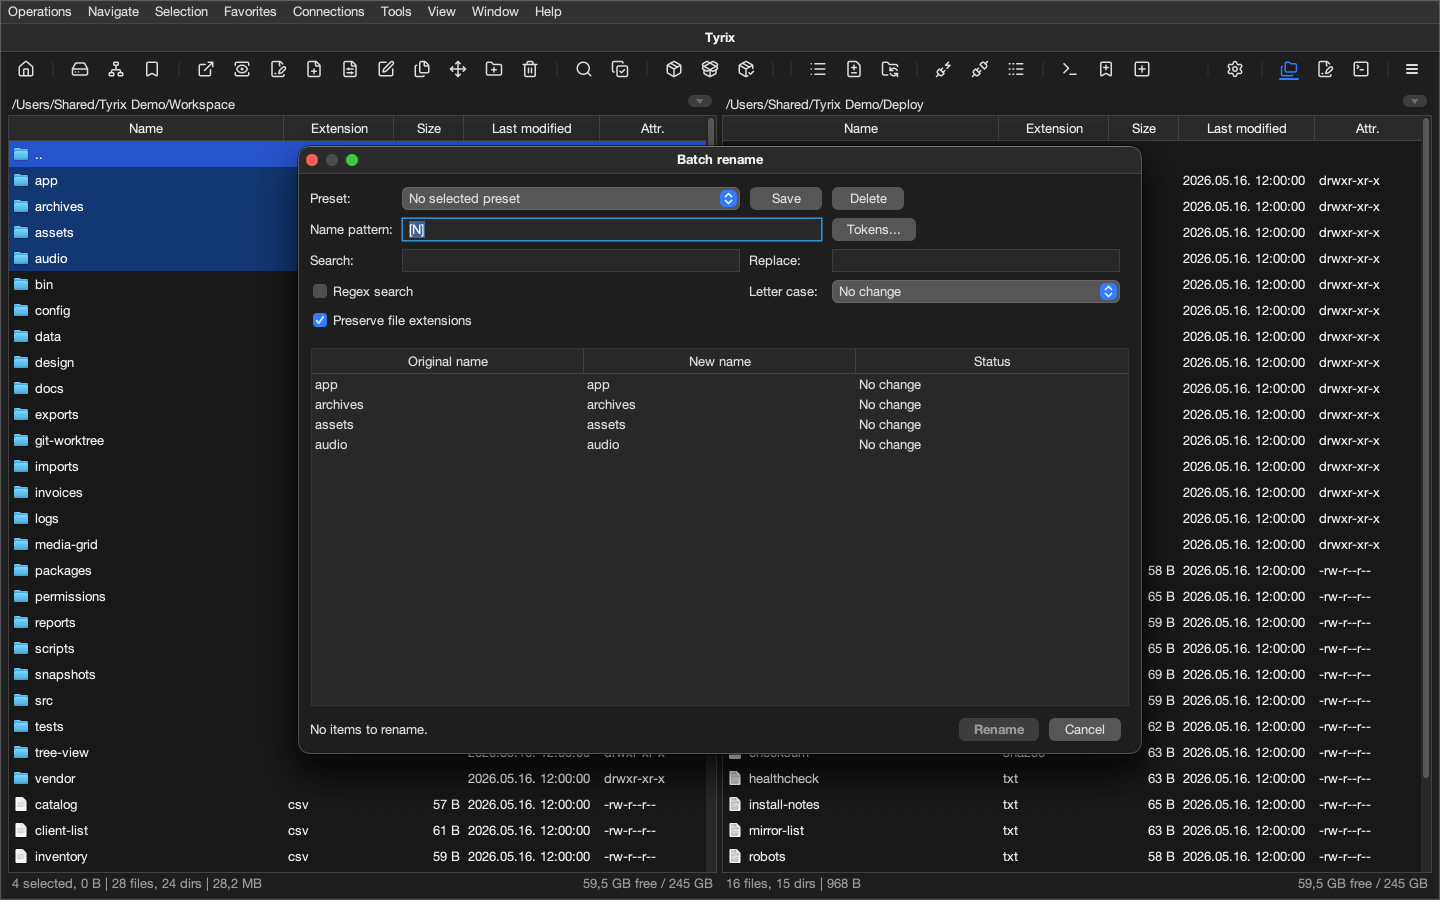Open the Letter case dropdown
This screenshot has width=1440, height=900.
tap(975, 291)
